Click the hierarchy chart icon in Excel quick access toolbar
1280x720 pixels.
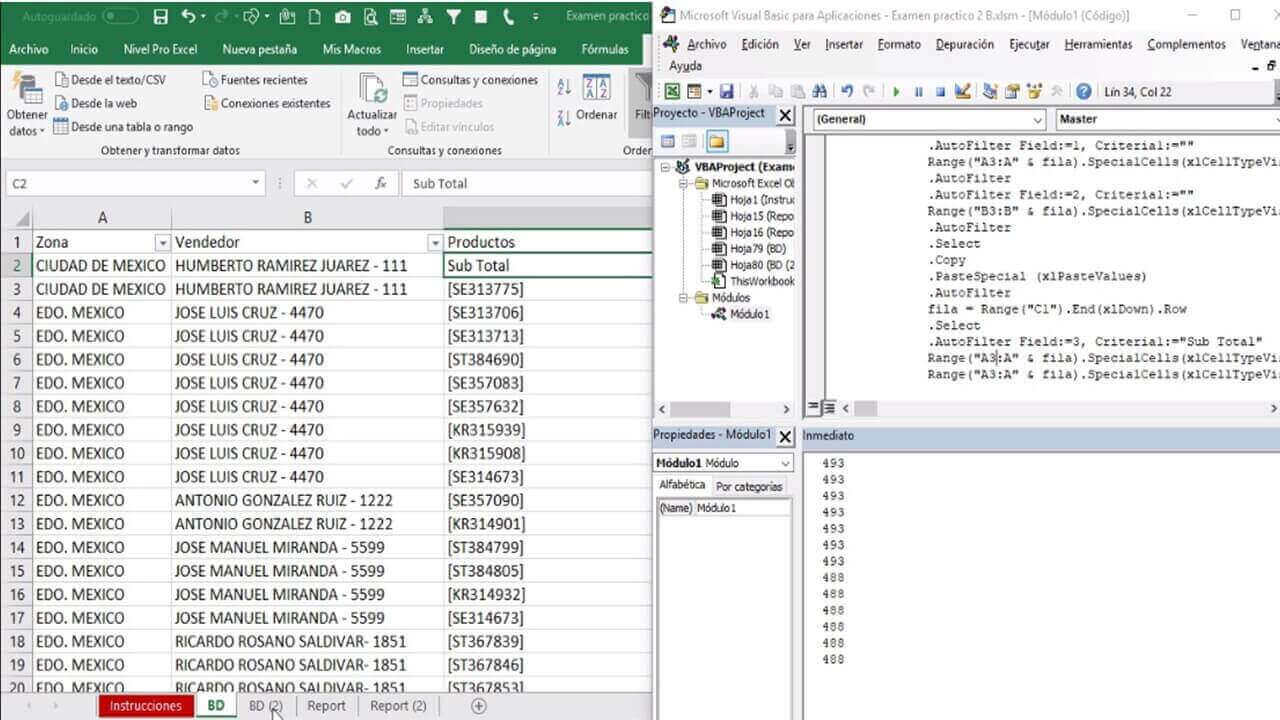tap(425, 17)
